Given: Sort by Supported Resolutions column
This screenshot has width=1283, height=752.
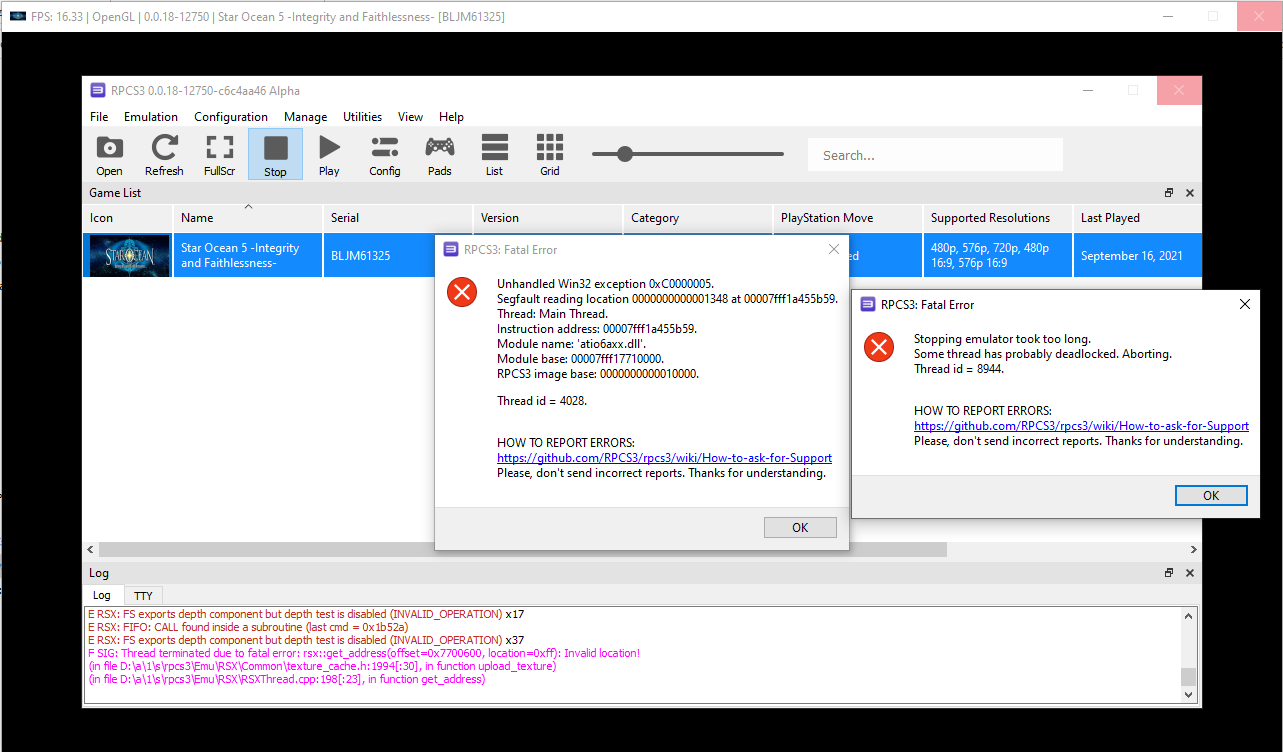Looking at the screenshot, I should click(x=998, y=218).
